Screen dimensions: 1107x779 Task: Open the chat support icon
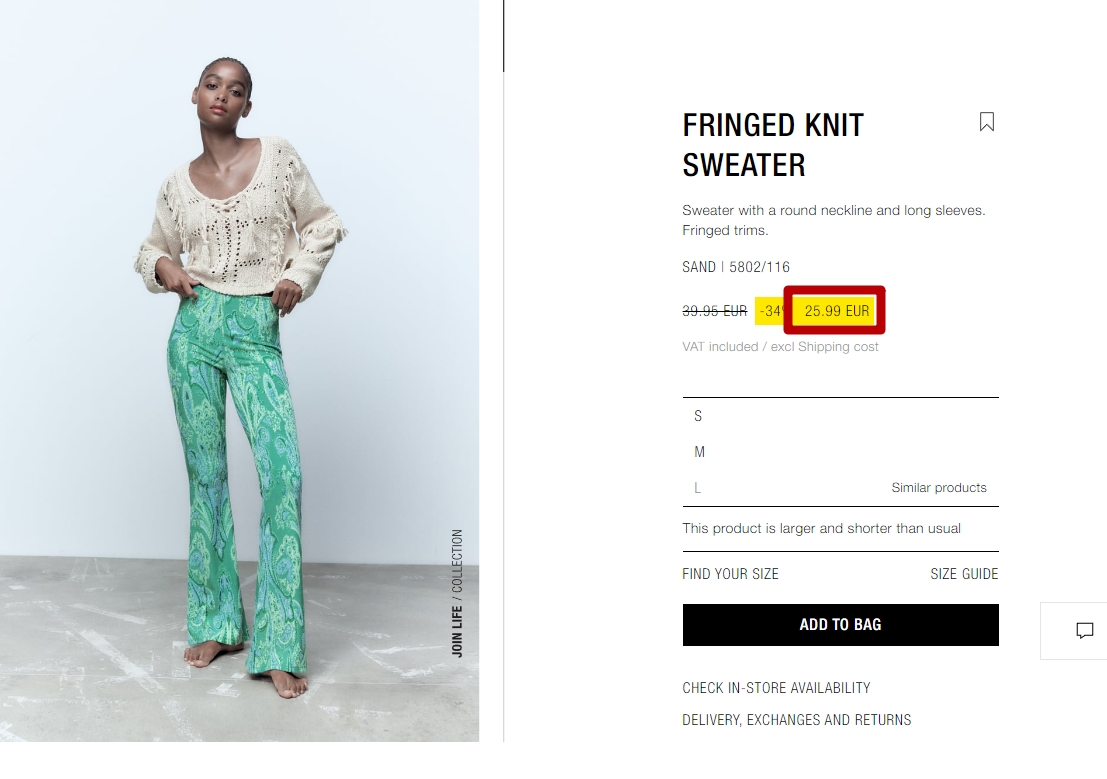(1084, 631)
